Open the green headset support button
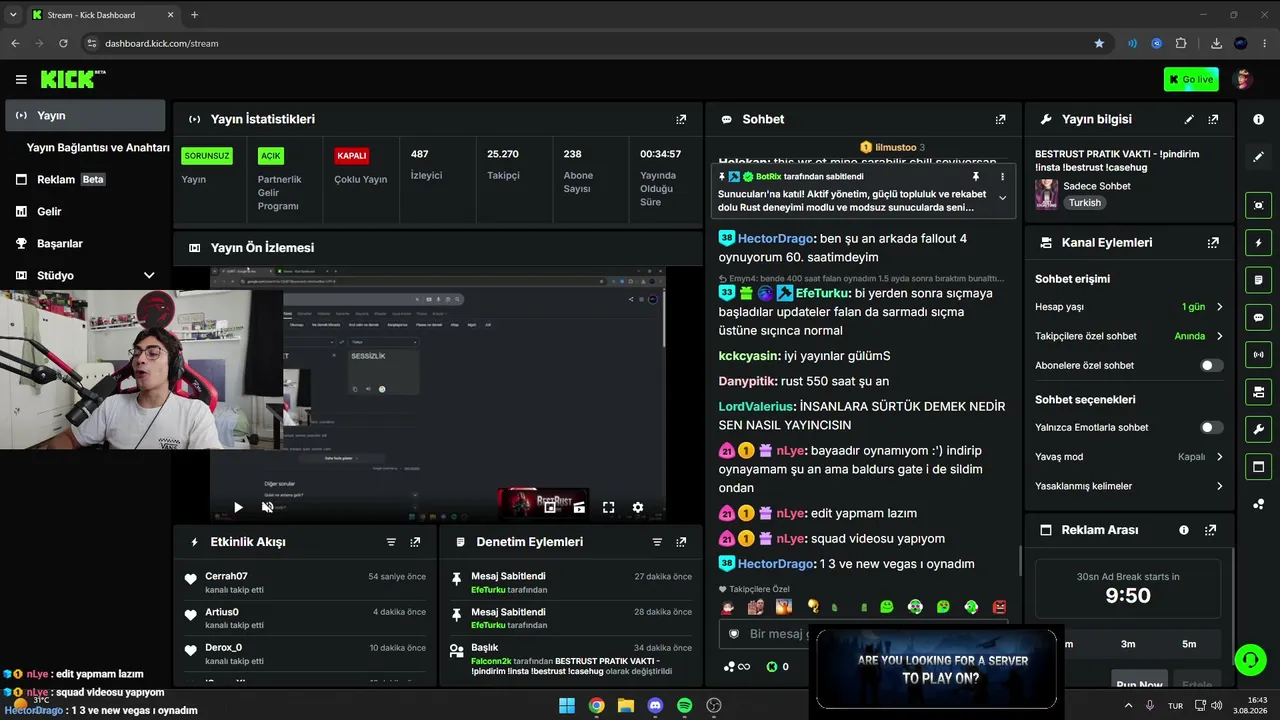Viewport: 1280px width, 720px height. click(x=1250, y=659)
